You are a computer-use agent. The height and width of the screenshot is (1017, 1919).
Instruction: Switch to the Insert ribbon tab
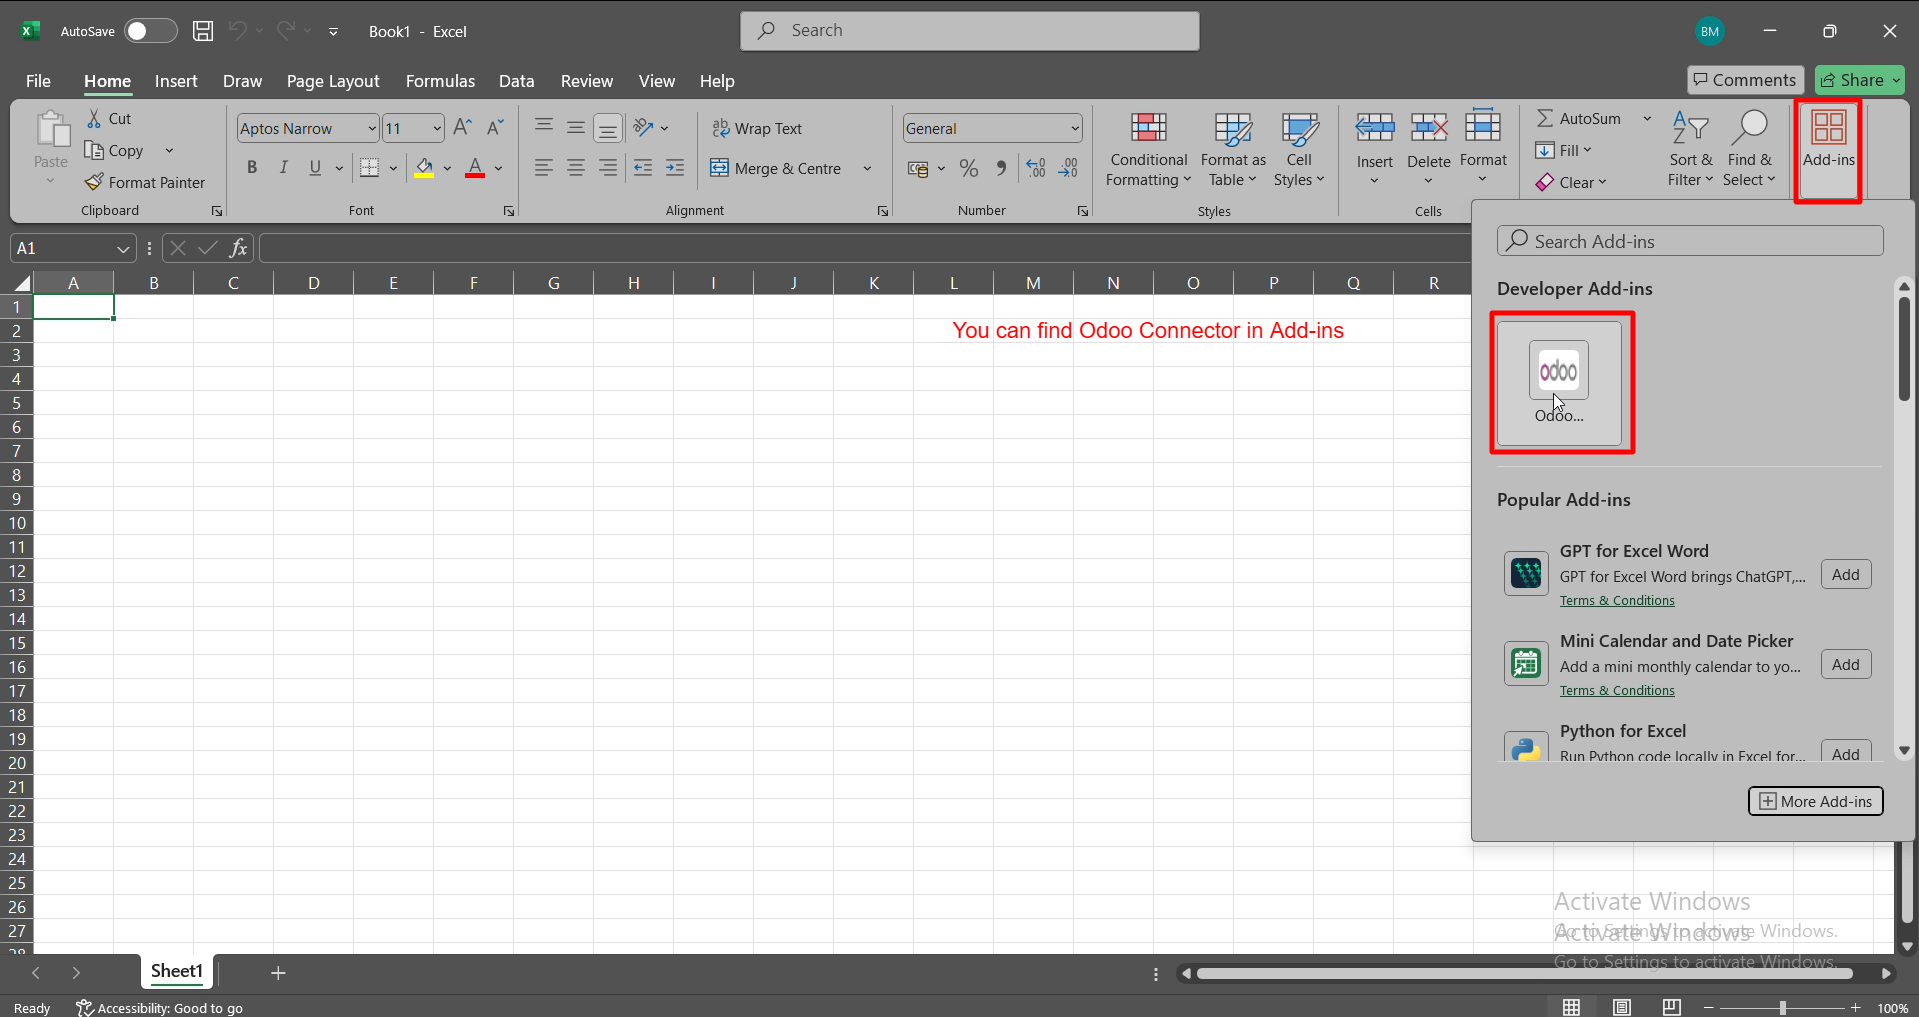coord(176,81)
